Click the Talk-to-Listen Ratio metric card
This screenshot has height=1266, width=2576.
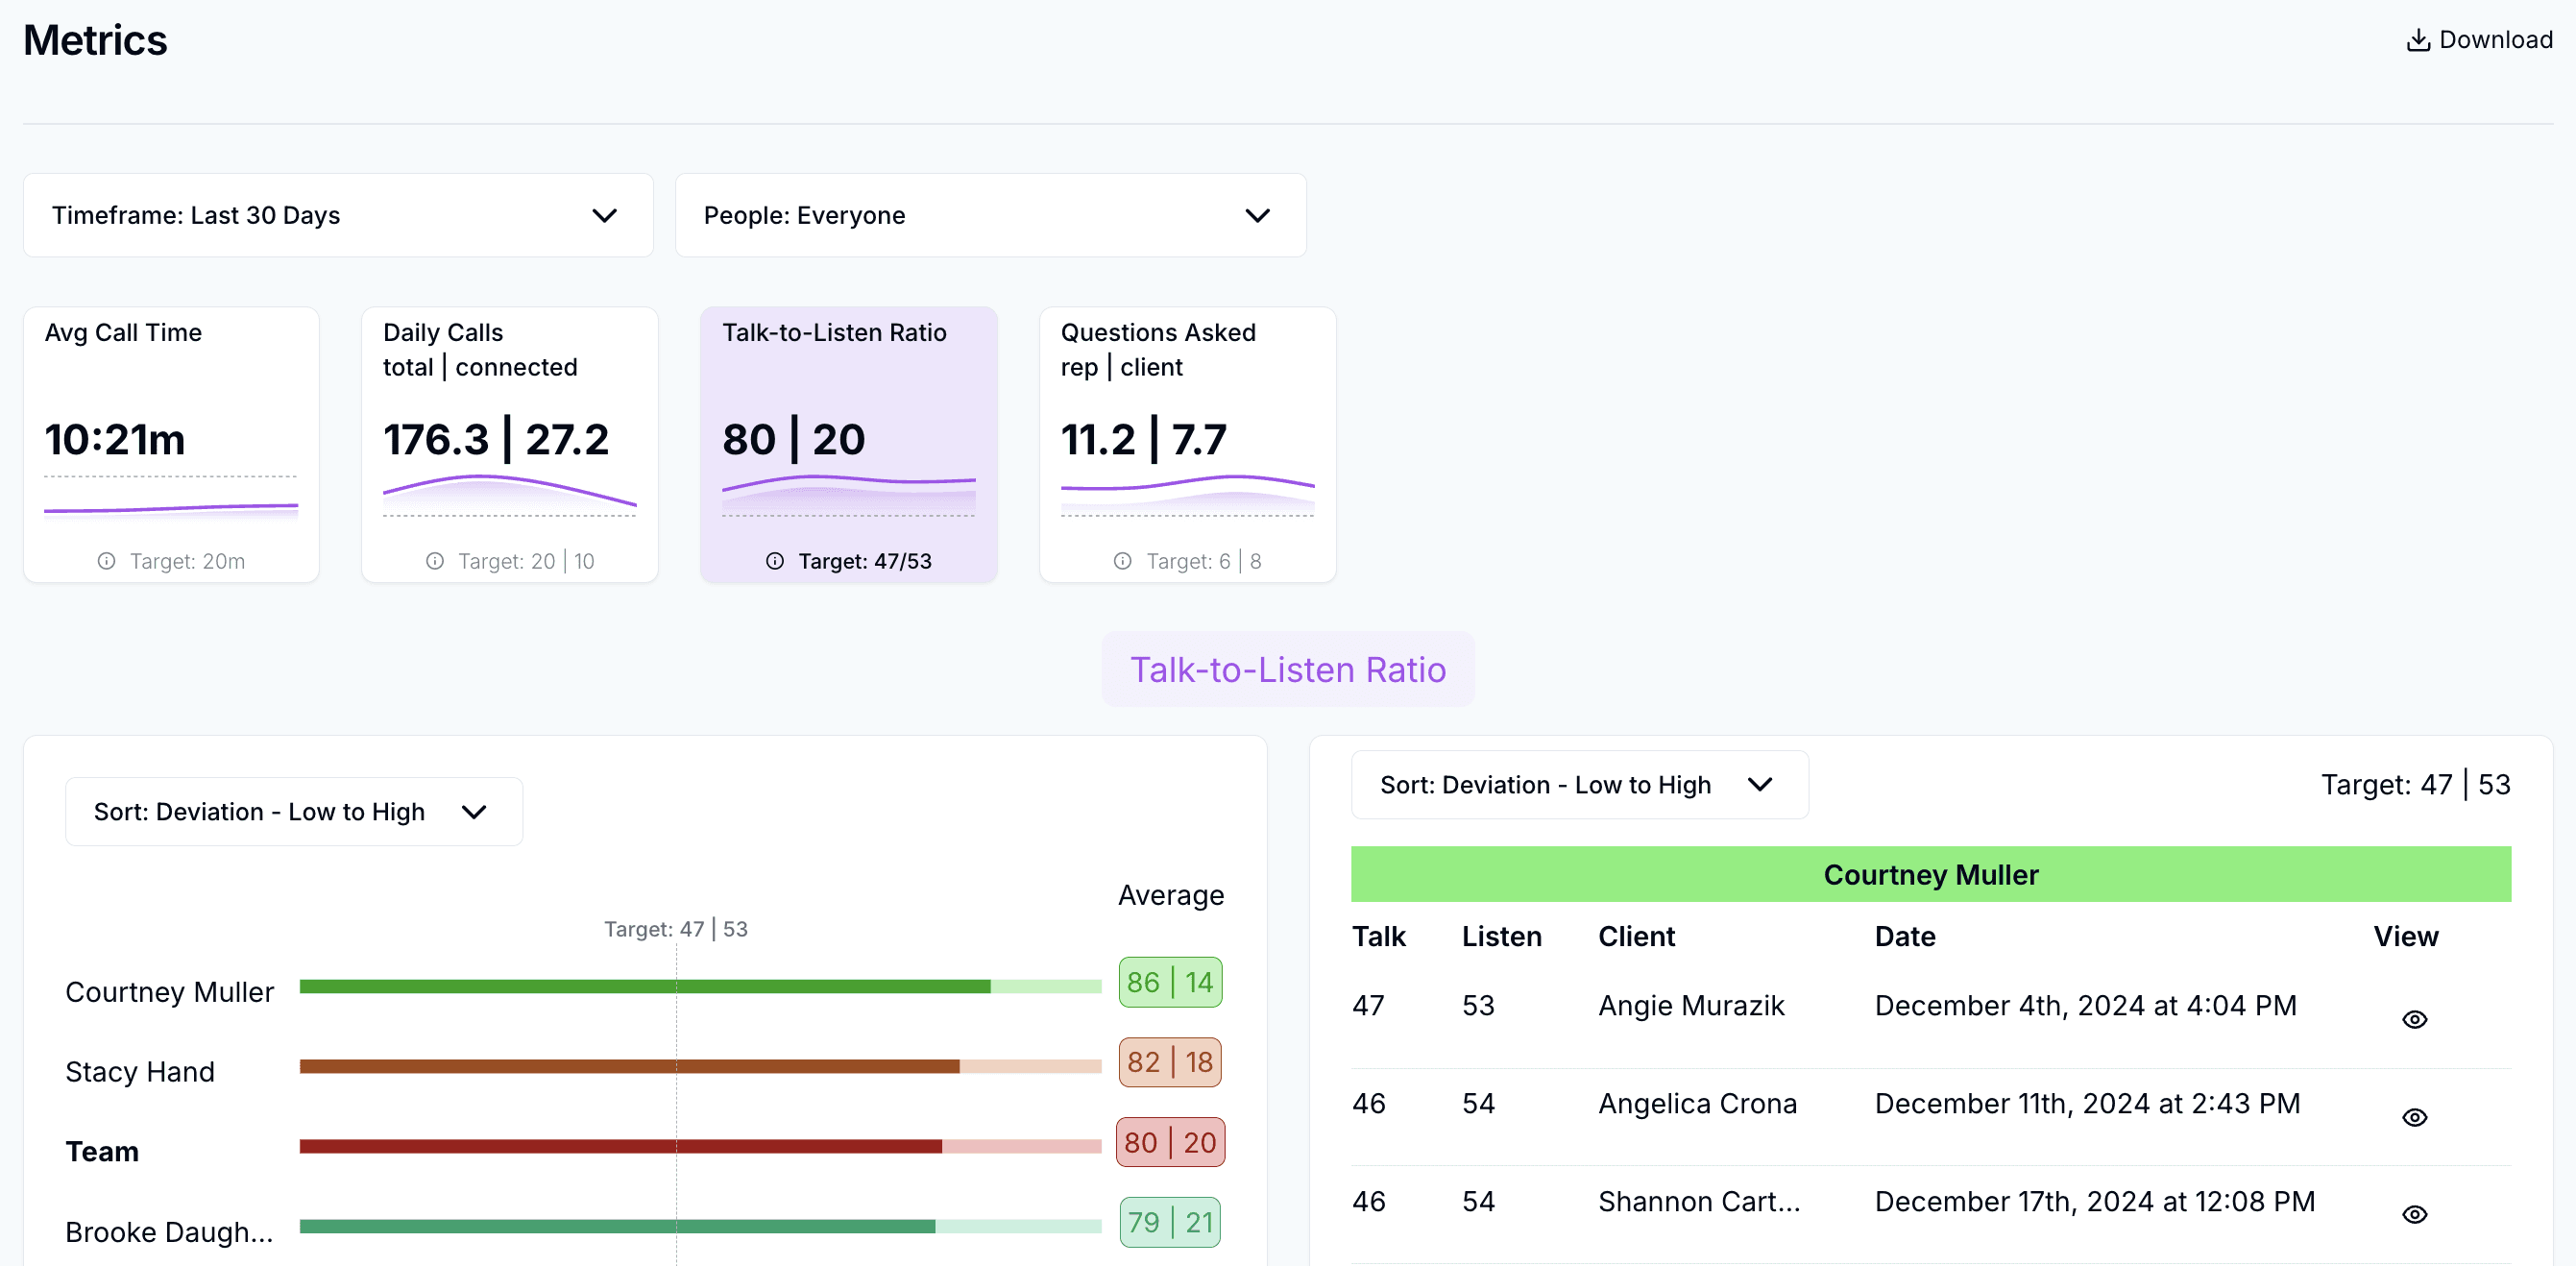point(848,444)
